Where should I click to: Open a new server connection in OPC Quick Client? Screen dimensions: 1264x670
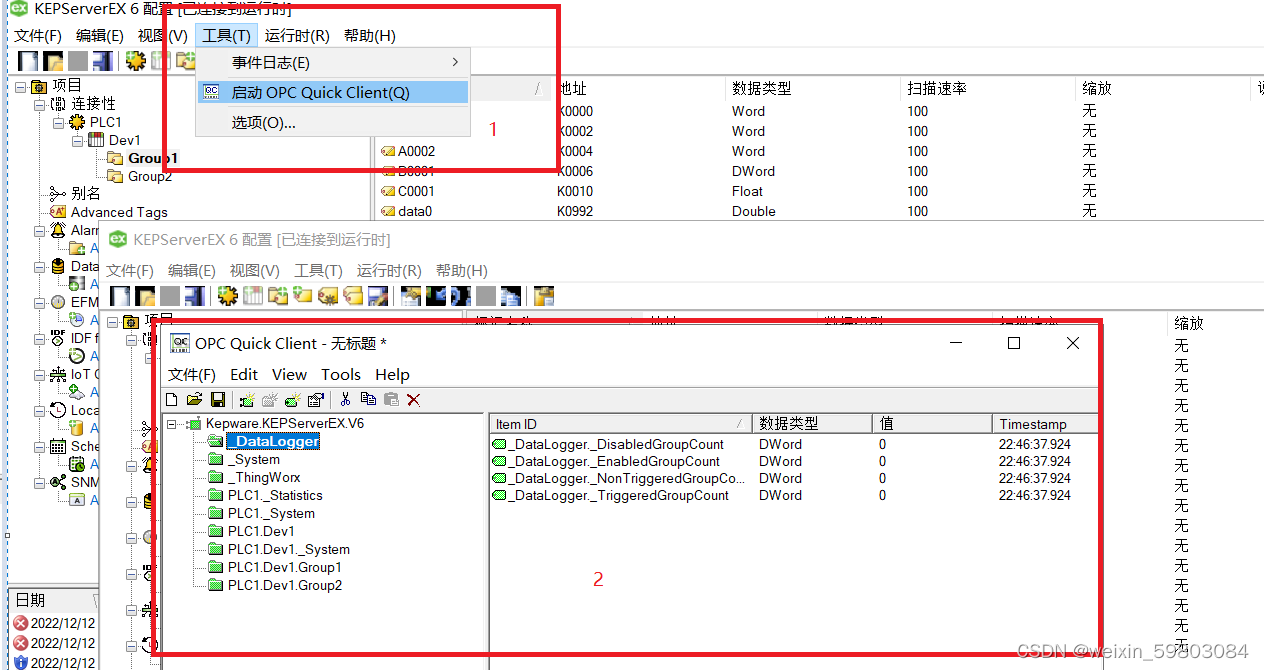click(x=247, y=398)
